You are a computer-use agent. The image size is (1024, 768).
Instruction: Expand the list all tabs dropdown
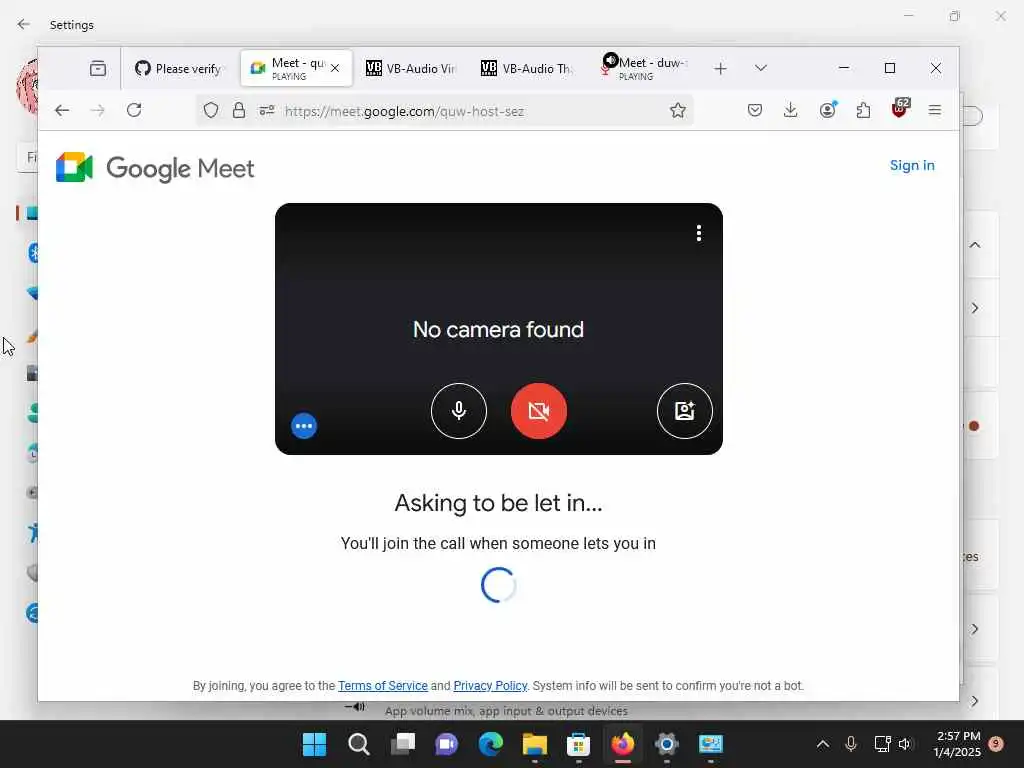(761, 68)
